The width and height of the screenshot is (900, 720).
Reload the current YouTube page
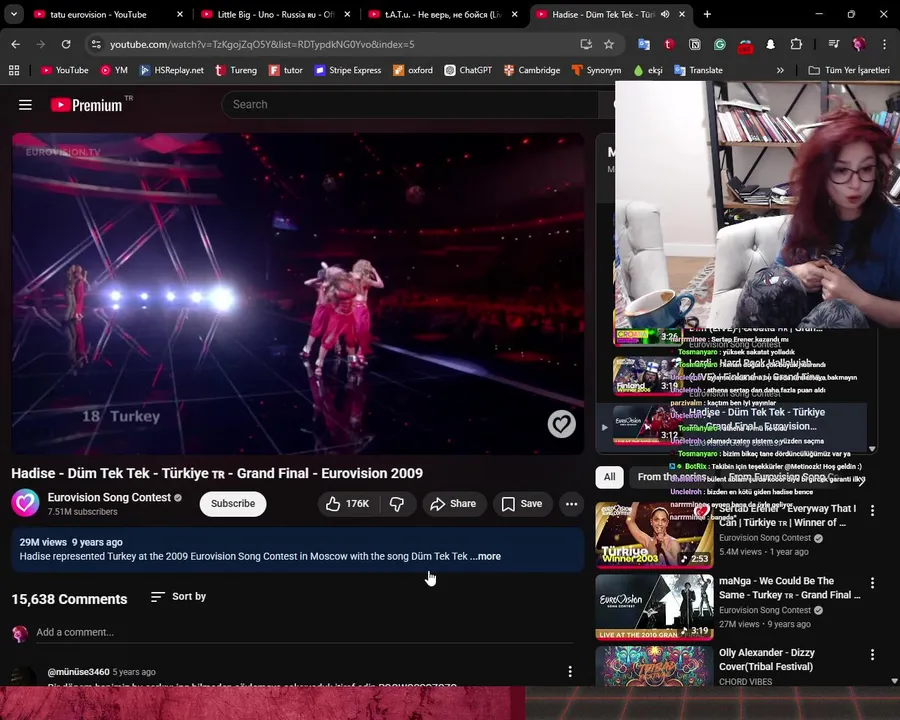point(66,44)
